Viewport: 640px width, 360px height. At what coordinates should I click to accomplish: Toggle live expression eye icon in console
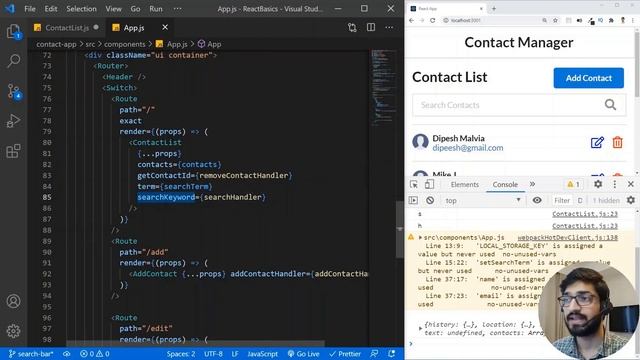537,200
